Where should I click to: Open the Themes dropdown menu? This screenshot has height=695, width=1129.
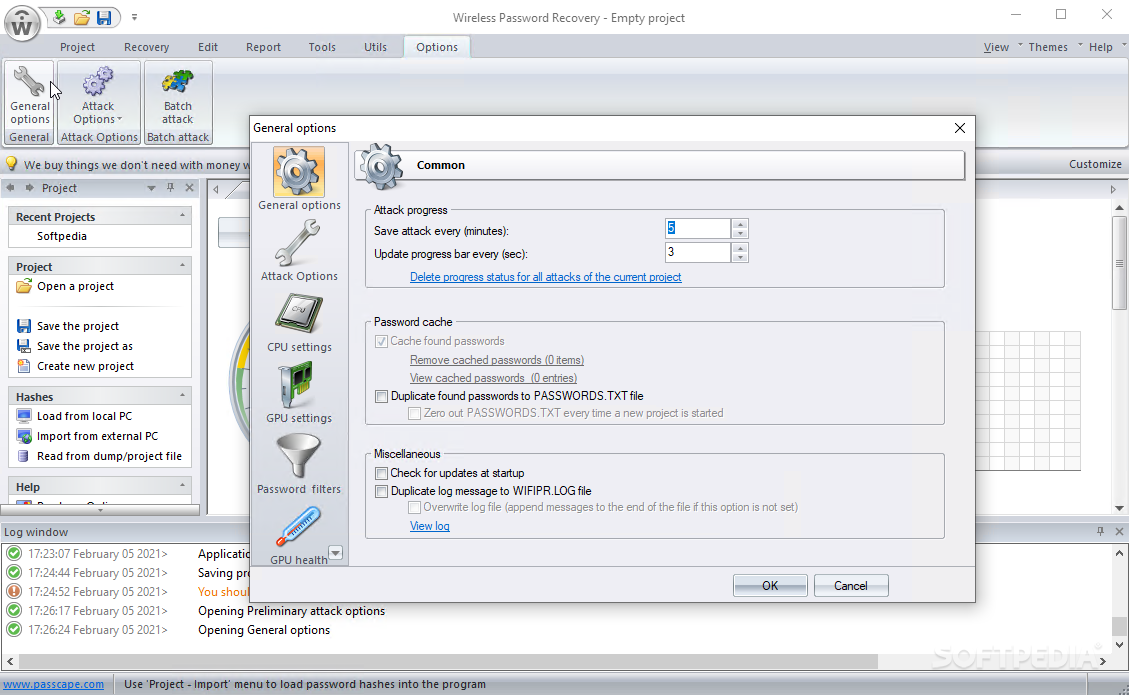point(1055,47)
